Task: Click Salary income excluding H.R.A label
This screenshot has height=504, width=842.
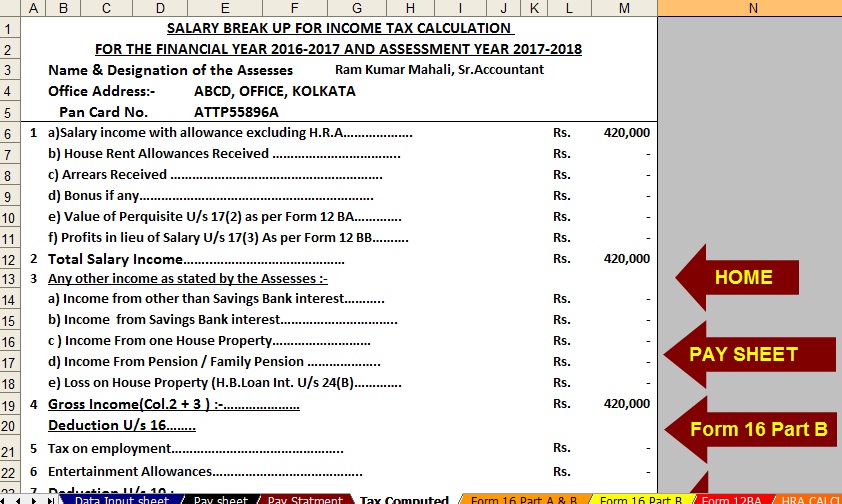Action: pos(230,133)
